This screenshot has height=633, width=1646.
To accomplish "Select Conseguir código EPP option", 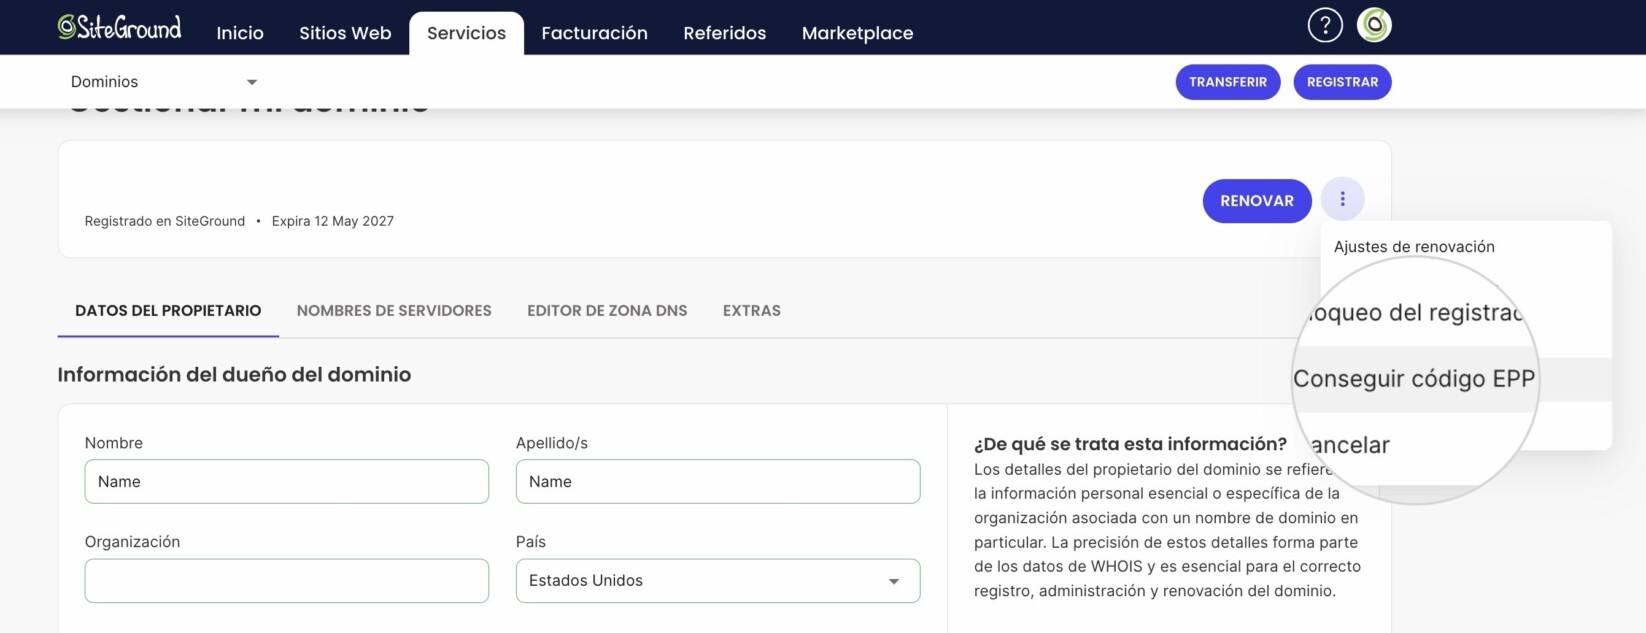I will point(1413,379).
